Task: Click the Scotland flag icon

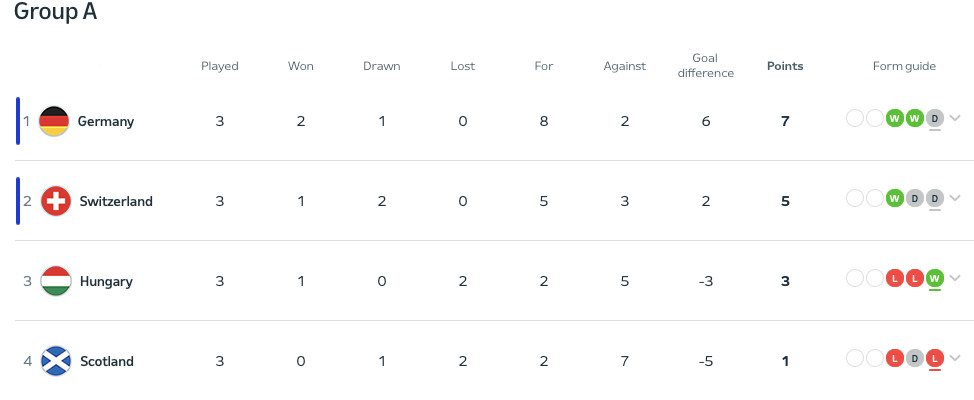Action: [x=56, y=361]
